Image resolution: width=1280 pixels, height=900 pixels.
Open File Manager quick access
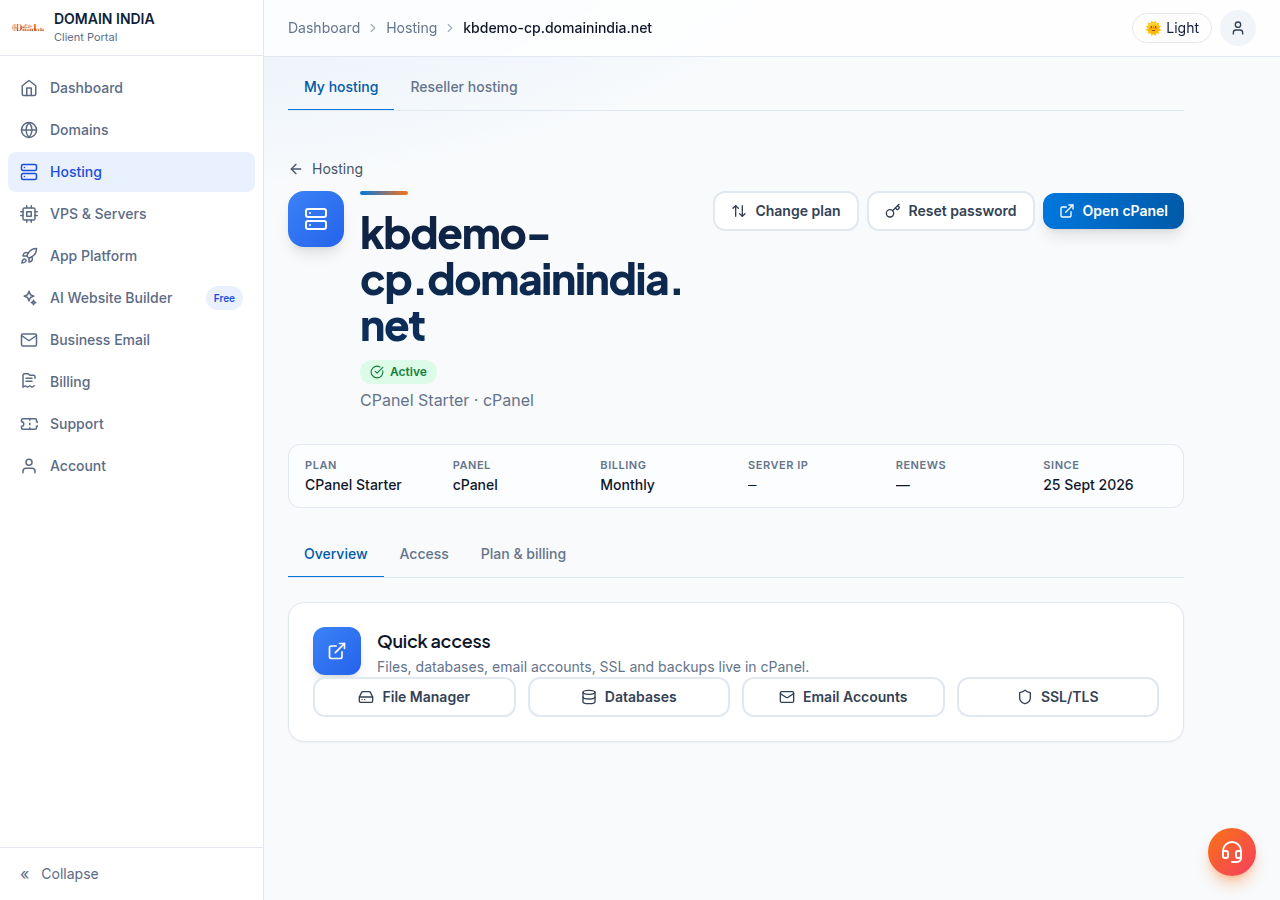point(414,697)
